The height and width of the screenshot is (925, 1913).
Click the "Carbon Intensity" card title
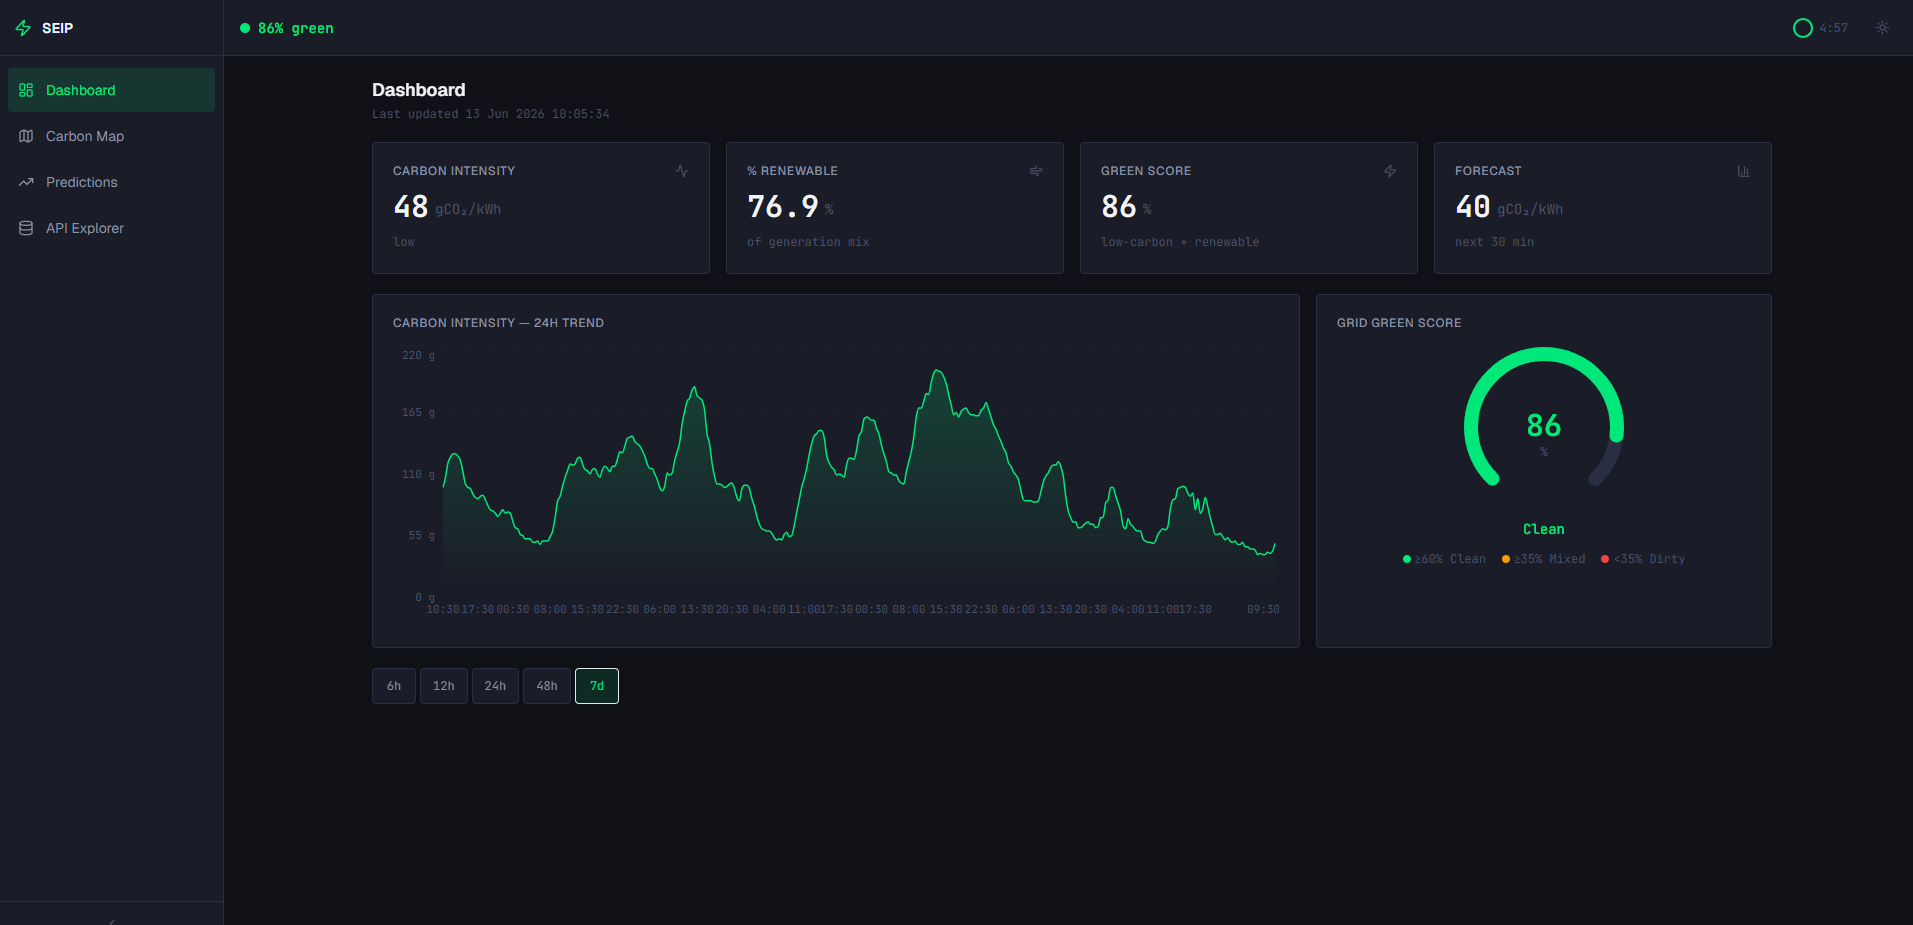[x=454, y=171]
